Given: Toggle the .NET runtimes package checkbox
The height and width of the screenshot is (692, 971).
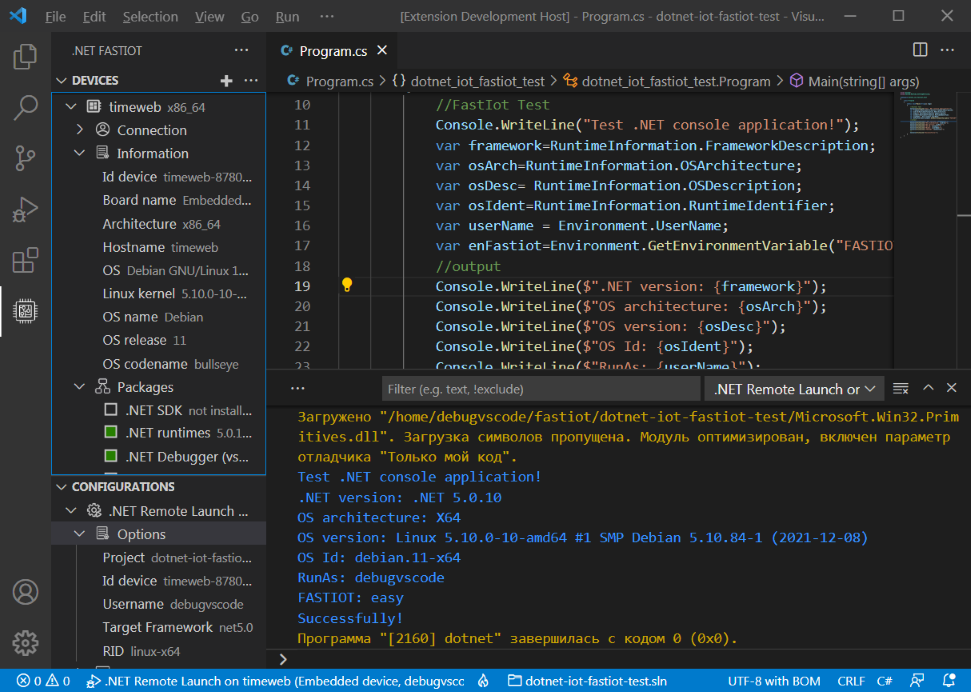Looking at the screenshot, I should click(x=112, y=433).
